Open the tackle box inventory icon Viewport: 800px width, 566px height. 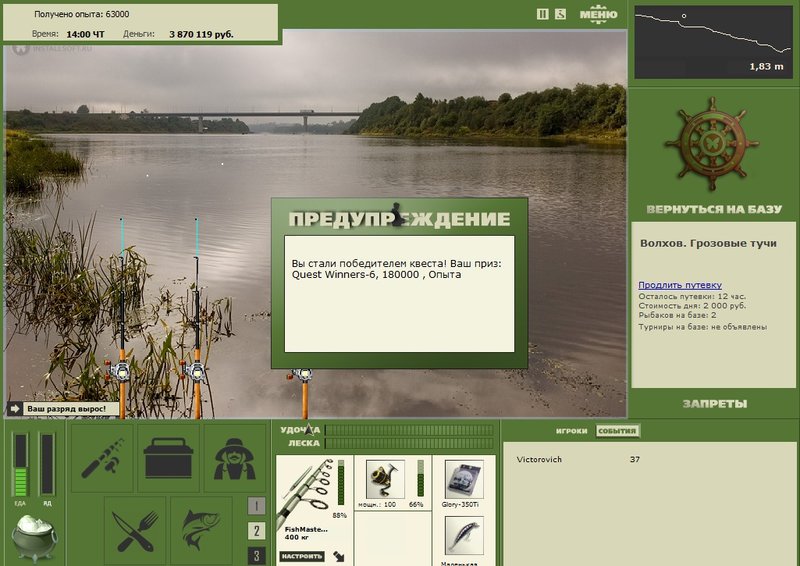tap(168, 458)
